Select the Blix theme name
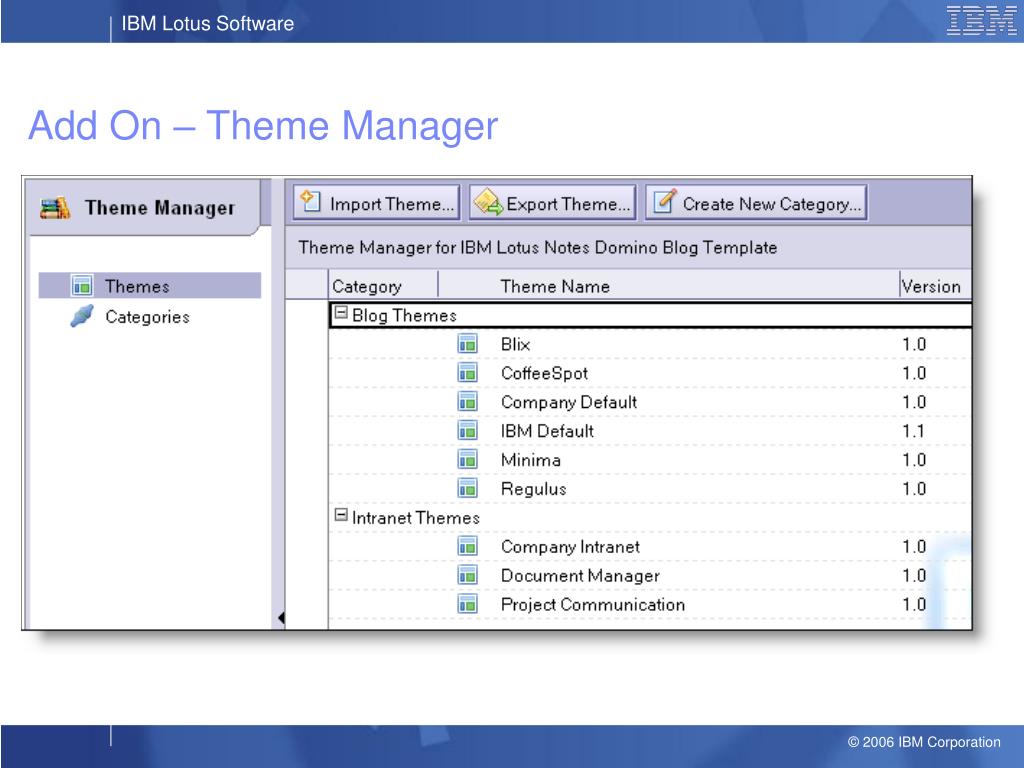 click(x=515, y=344)
